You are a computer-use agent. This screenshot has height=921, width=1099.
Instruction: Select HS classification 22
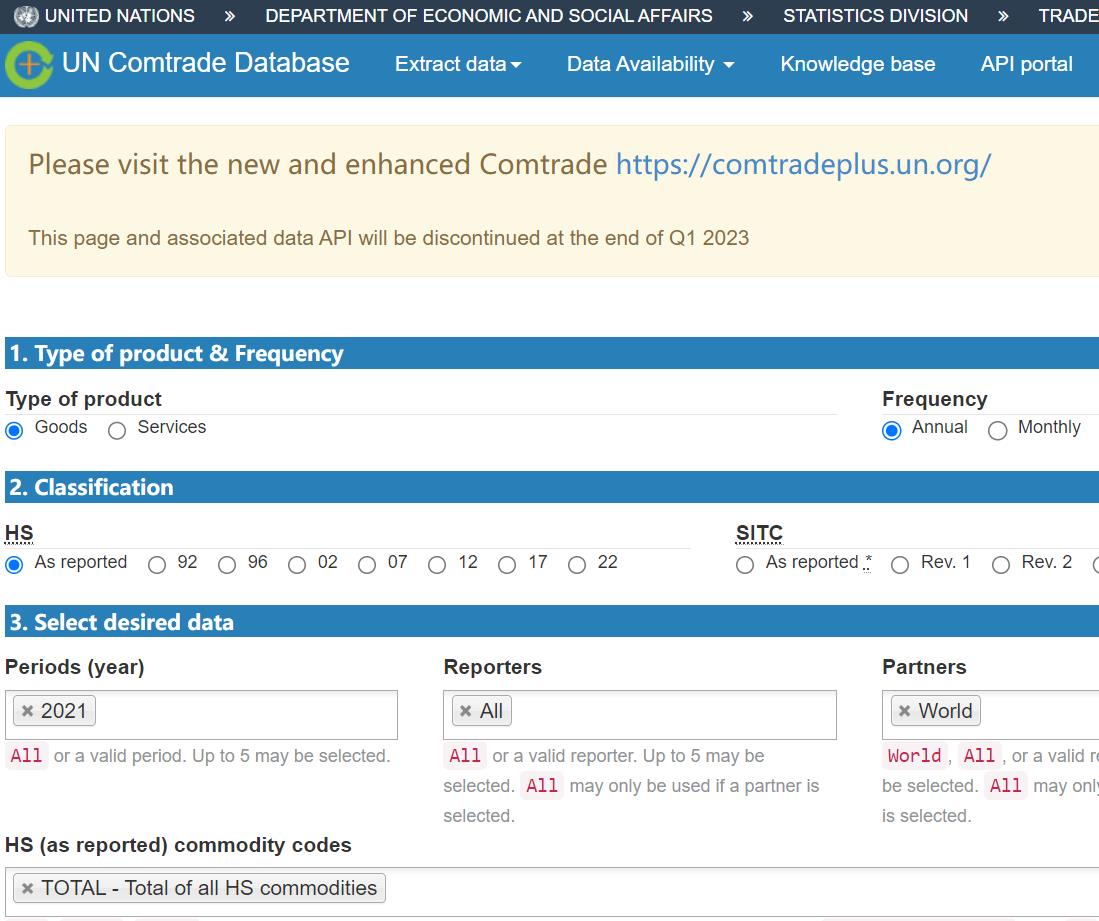(577, 565)
